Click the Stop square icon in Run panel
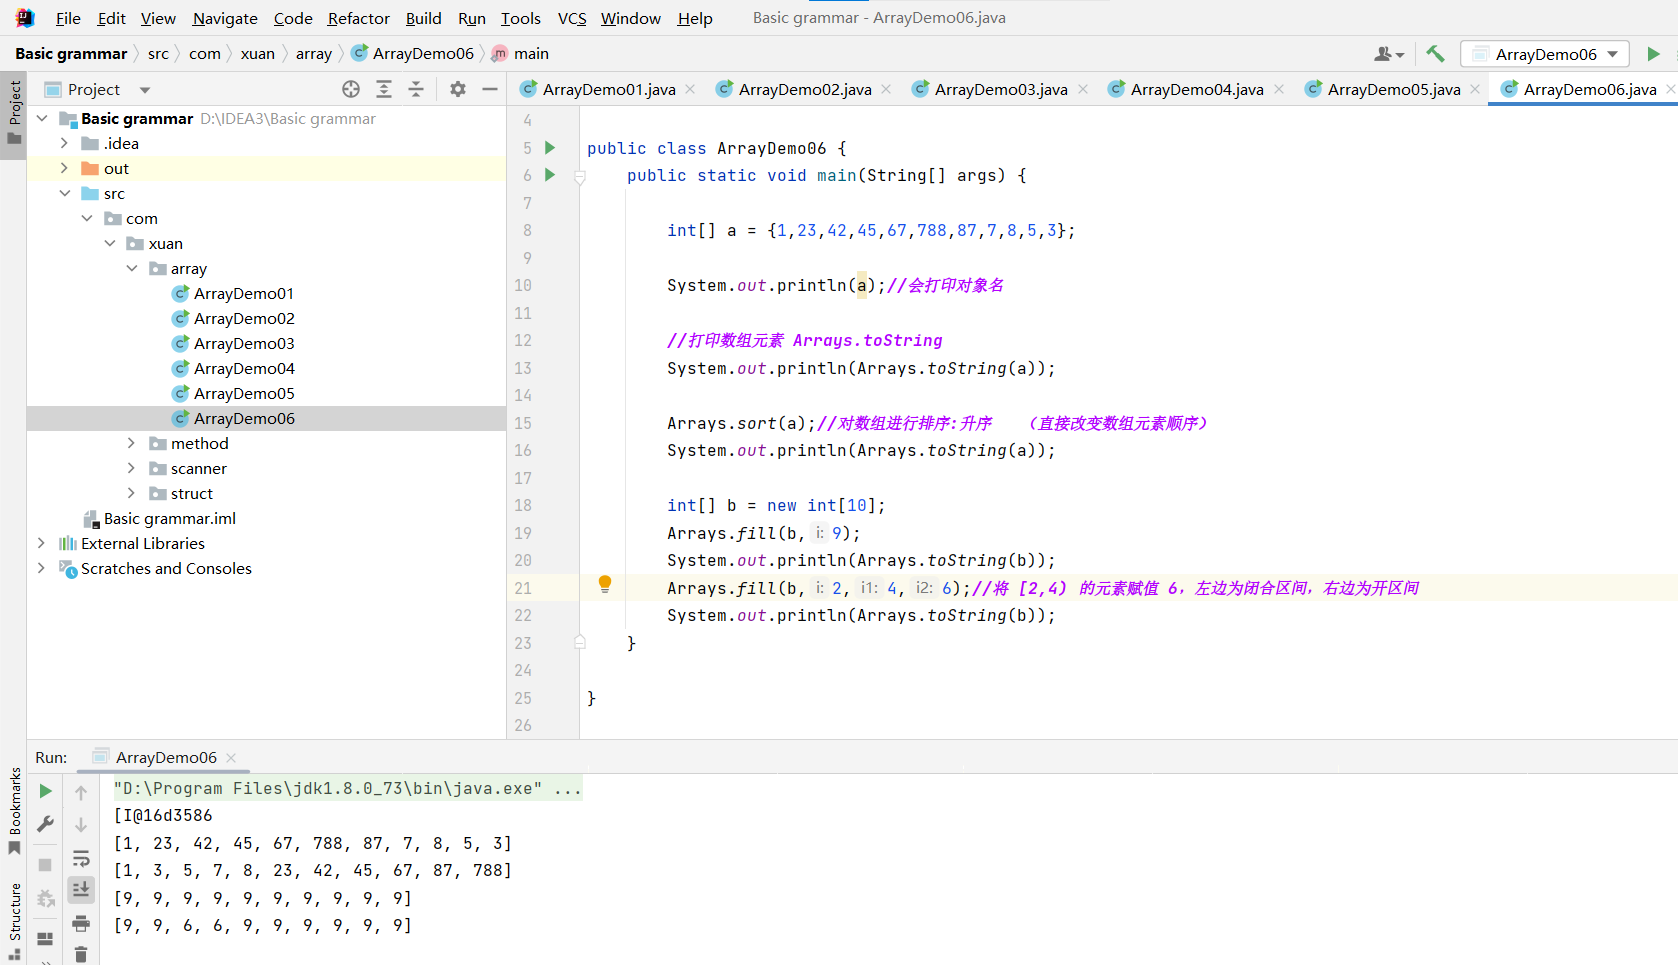Image resolution: width=1678 pixels, height=965 pixels. 45,865
